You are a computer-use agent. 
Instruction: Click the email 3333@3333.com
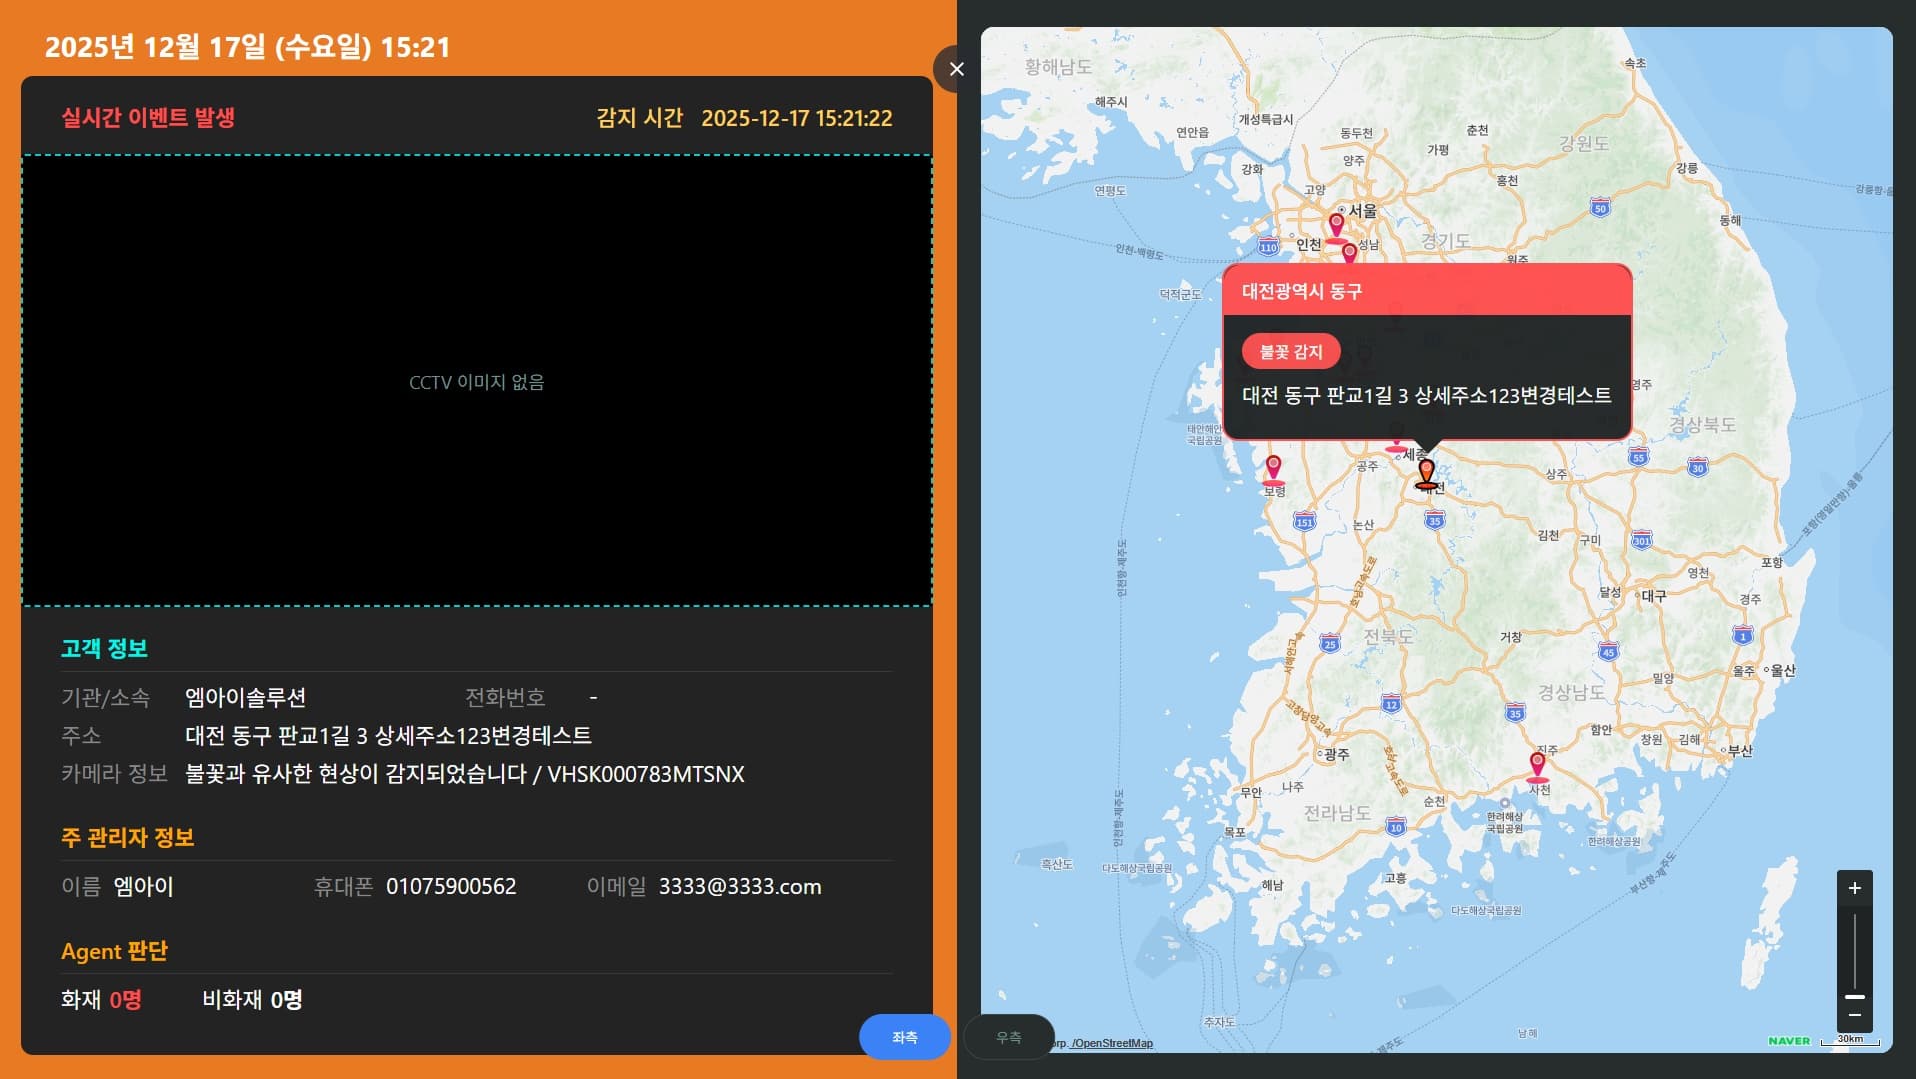[x=739, y=886]
